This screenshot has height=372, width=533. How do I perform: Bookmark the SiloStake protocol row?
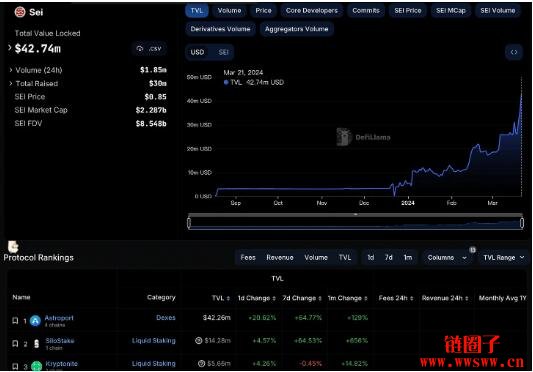15,344
